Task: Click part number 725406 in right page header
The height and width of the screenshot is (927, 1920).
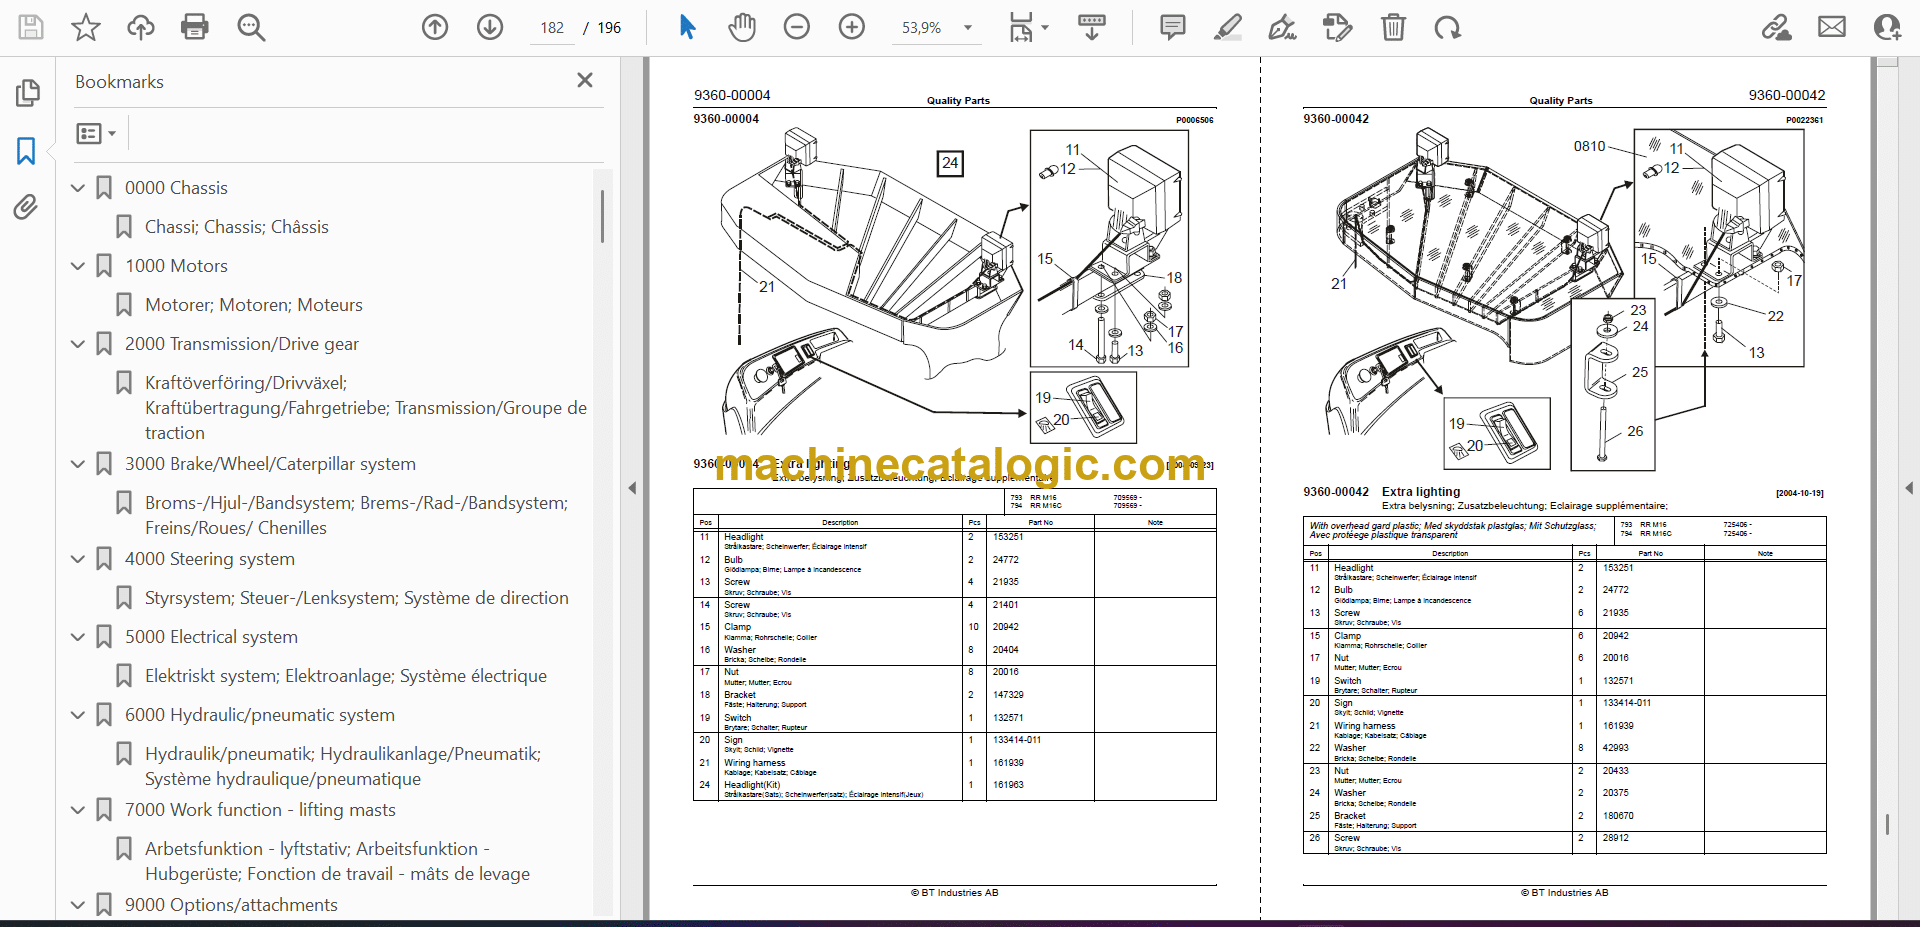Action: (x=1737, y=525)
